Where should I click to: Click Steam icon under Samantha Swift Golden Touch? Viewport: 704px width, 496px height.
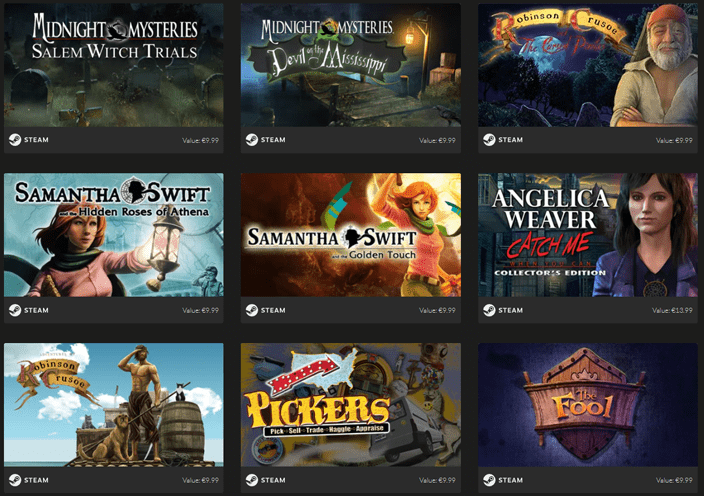[251, 310]
